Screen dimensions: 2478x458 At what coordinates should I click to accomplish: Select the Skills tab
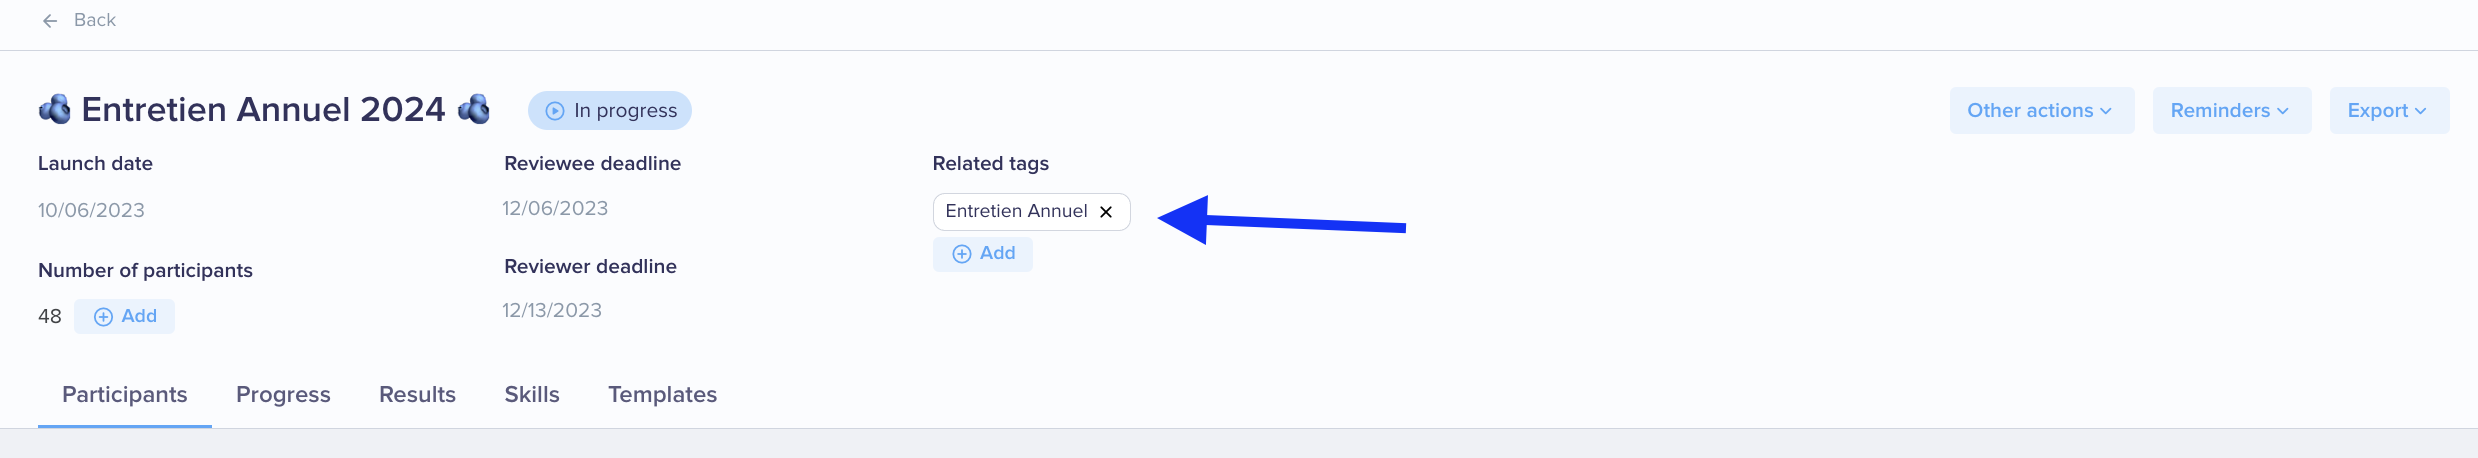pos(532,395)
